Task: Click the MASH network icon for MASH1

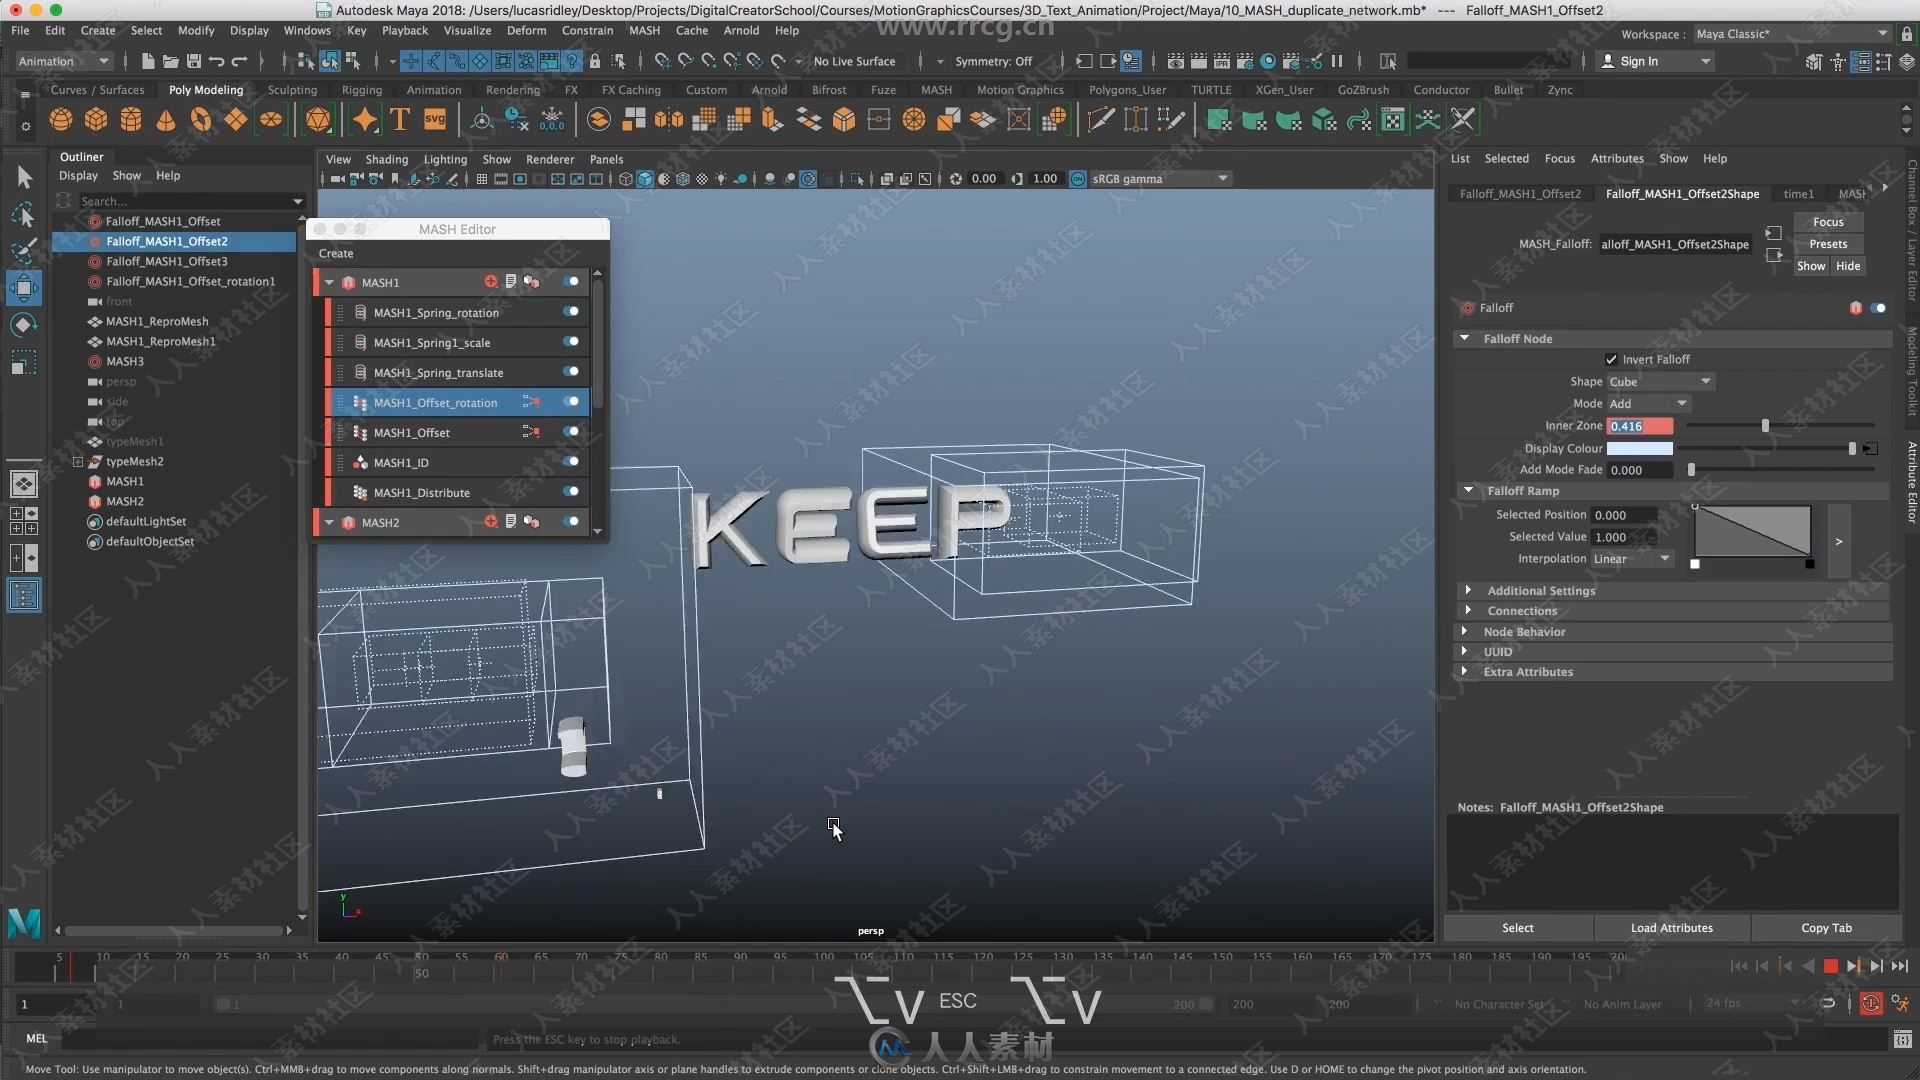Action: (x=349, y=282)
